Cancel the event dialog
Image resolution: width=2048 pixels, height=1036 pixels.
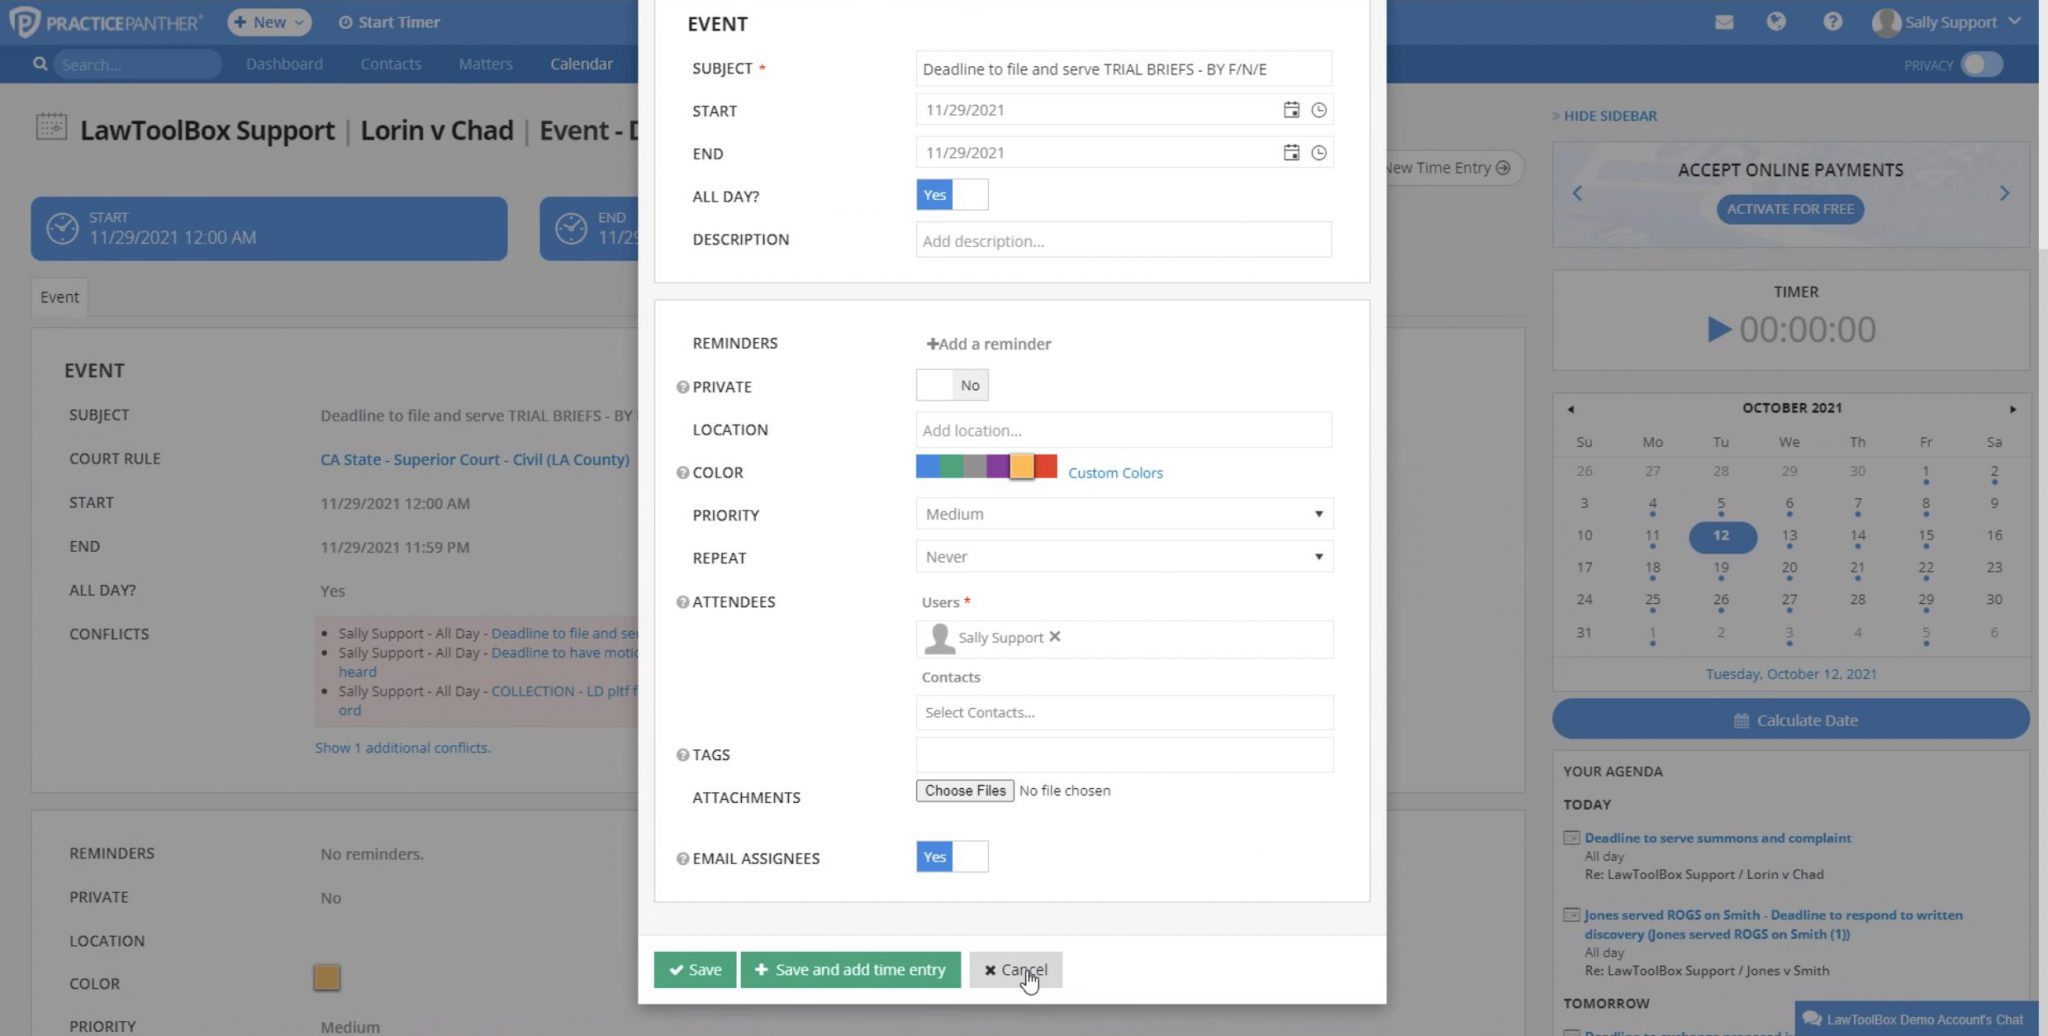[1015, 970]
